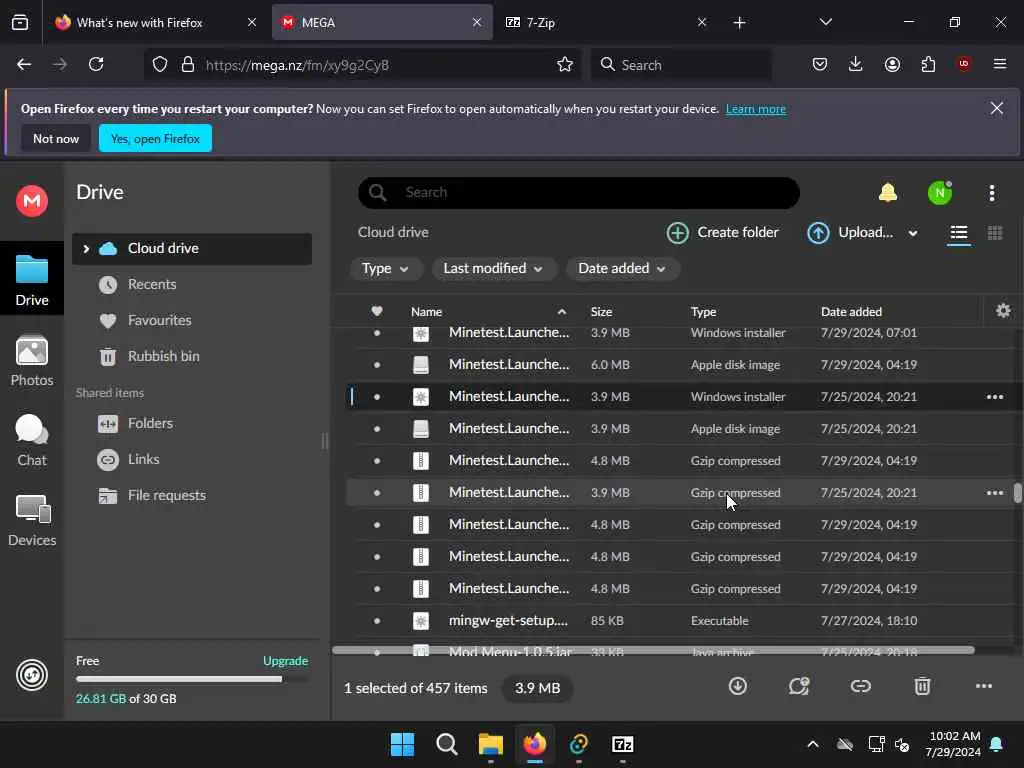This screenshot has width=1024, height=768.
Task: Open MEGA top-right three-dot menu
Action: pos(991,193)
